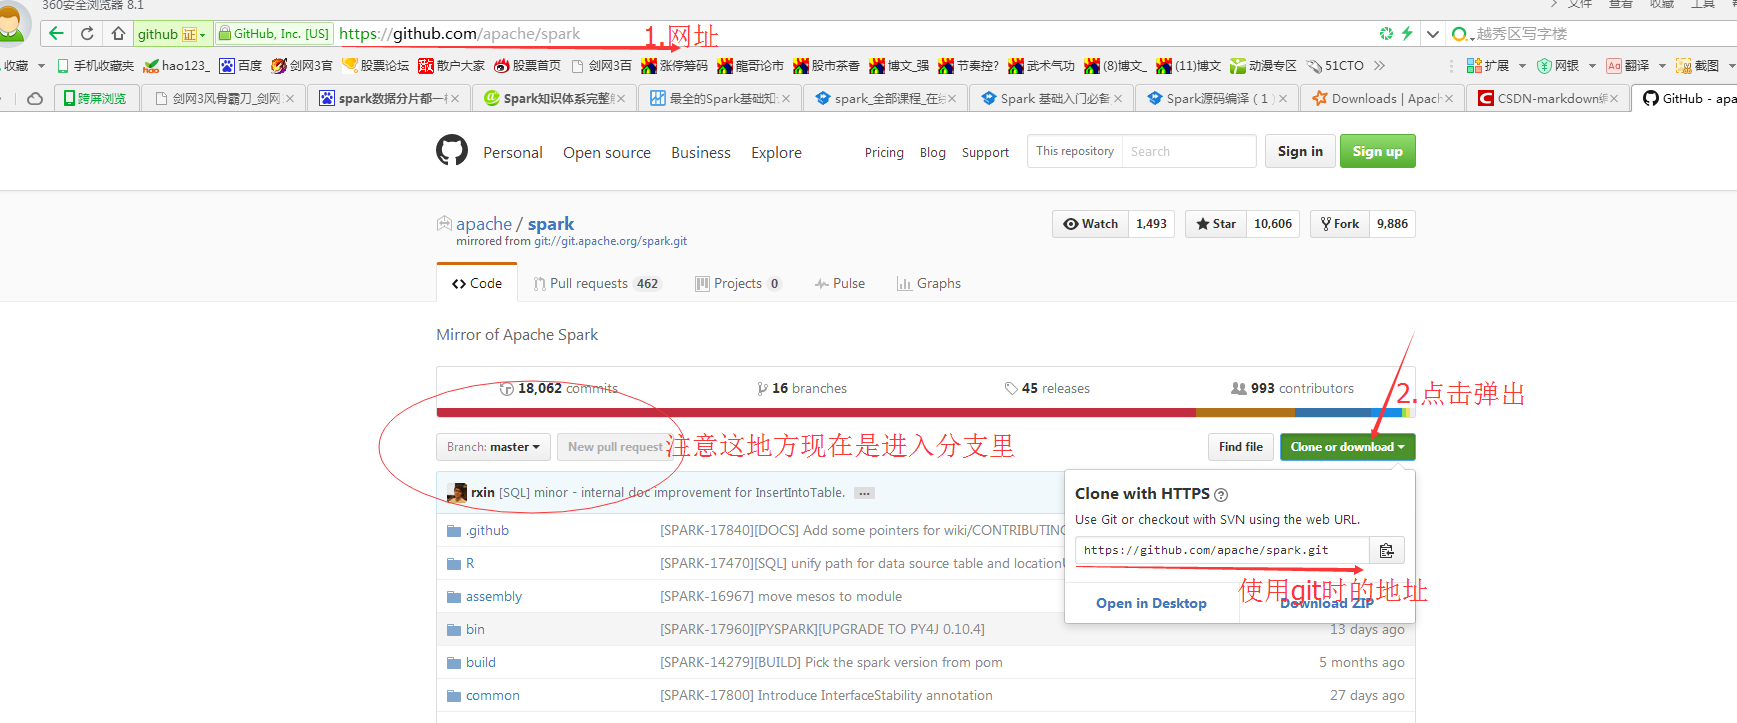Click the 翻译 translate toolbar icon
The height and width of the screenshot is (723, 1737).
coord(1628,65)
